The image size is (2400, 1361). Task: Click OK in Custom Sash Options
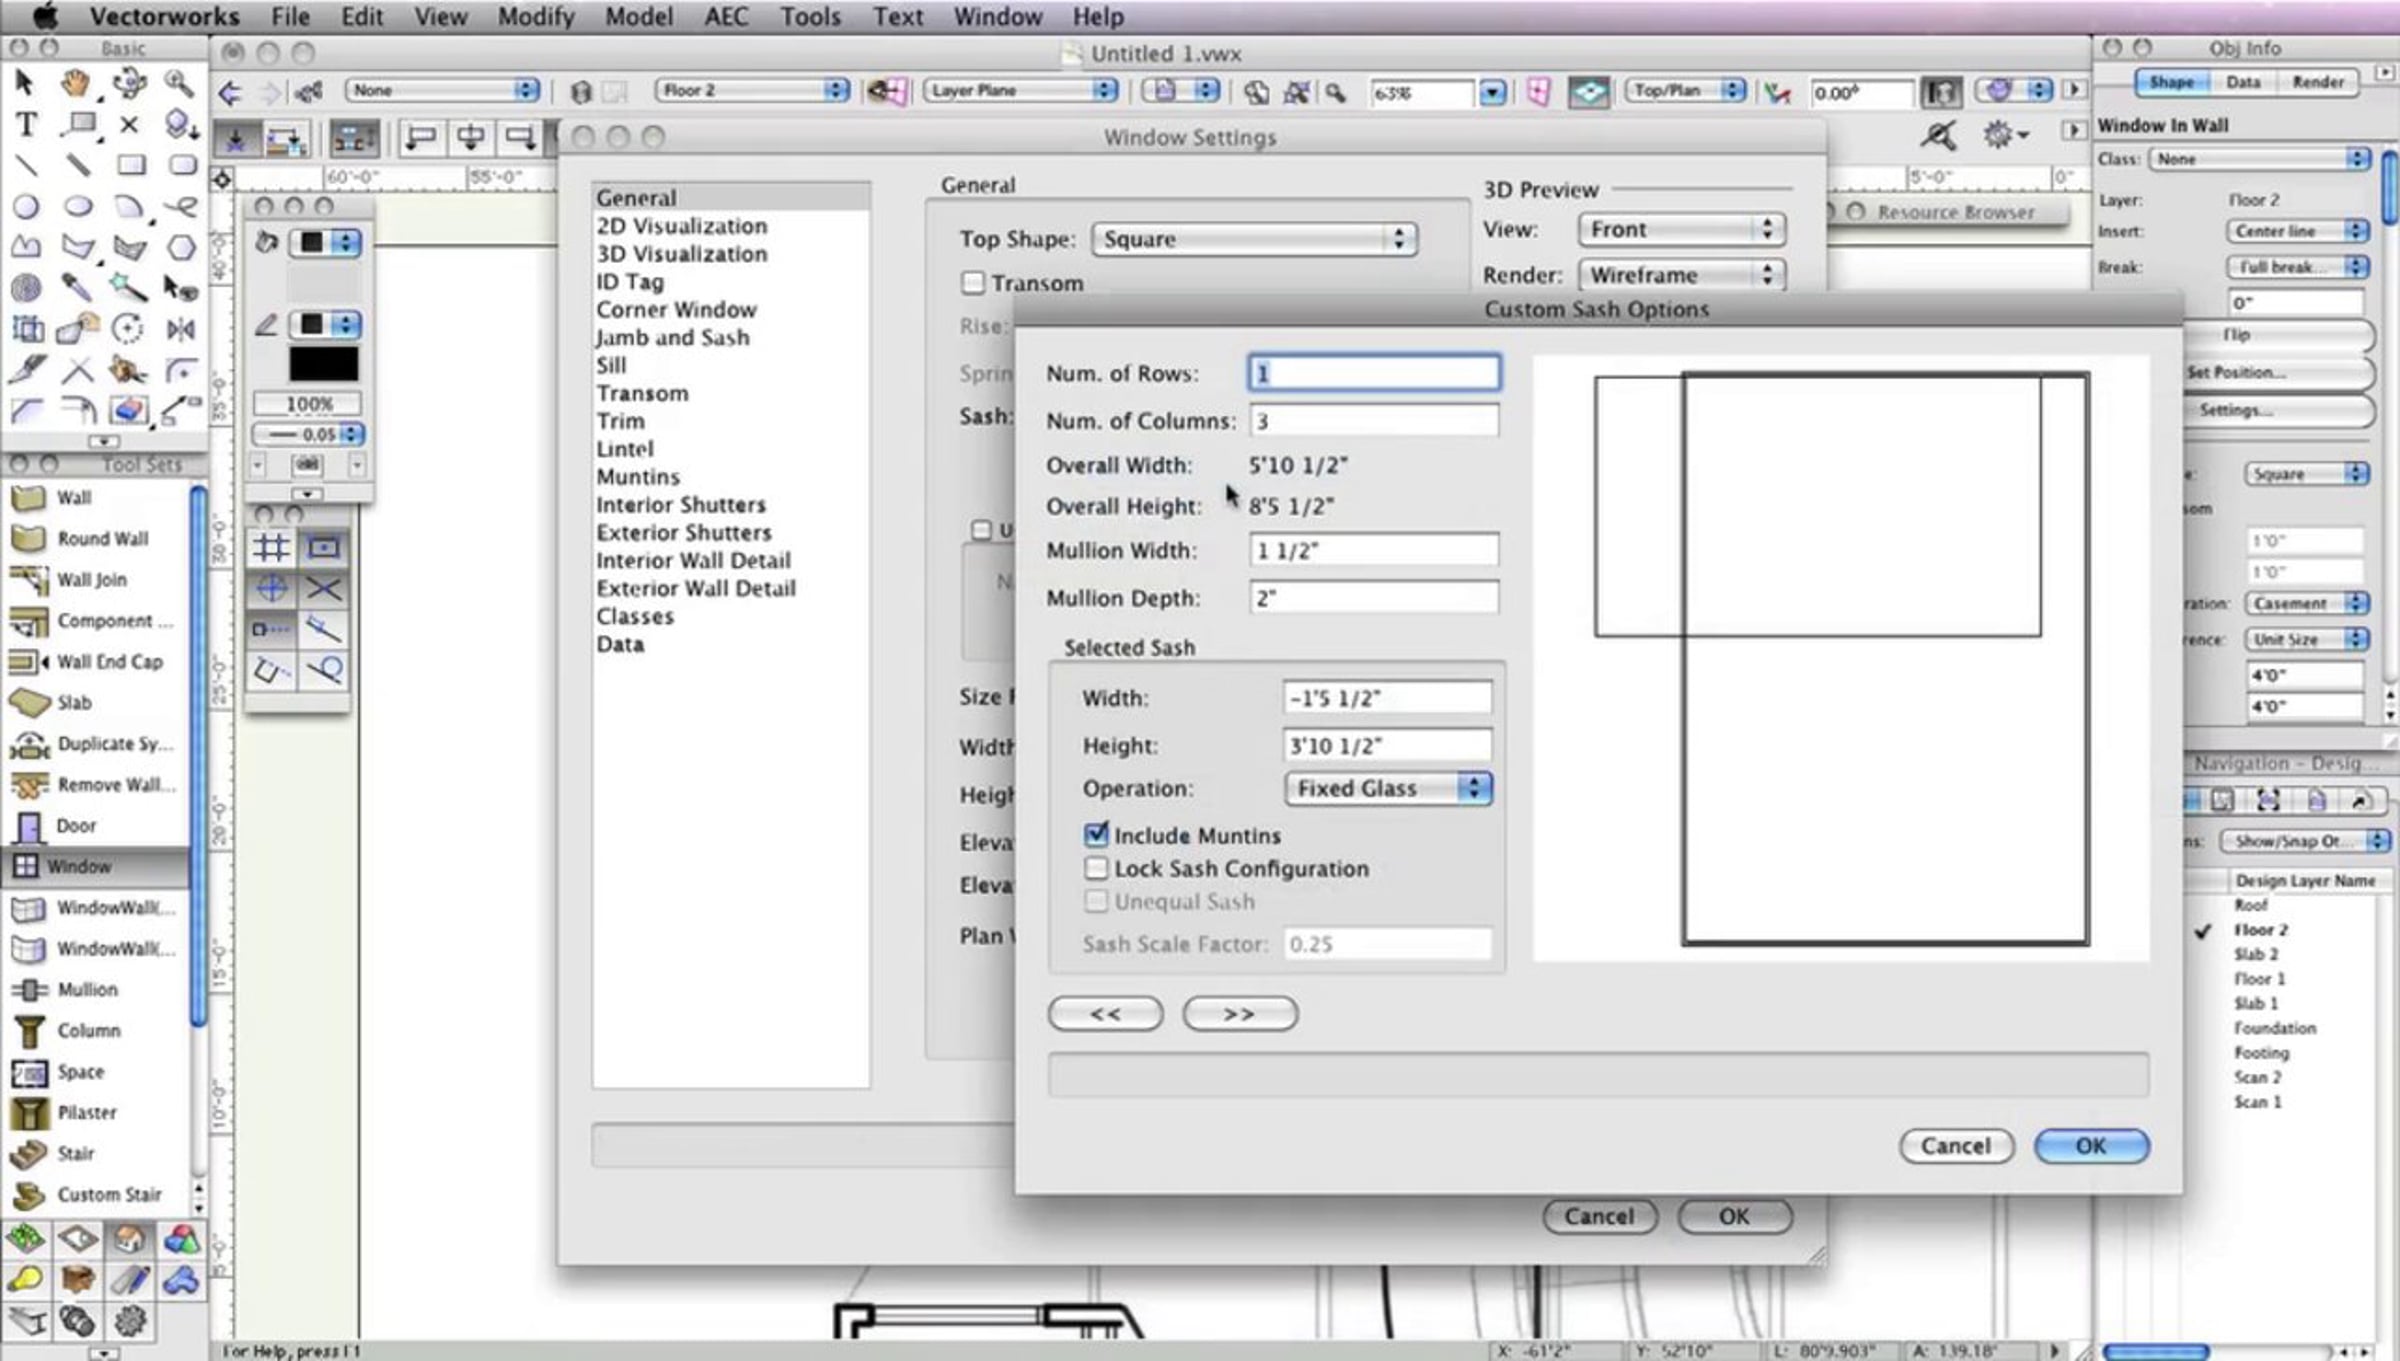click(2090, 1146)
